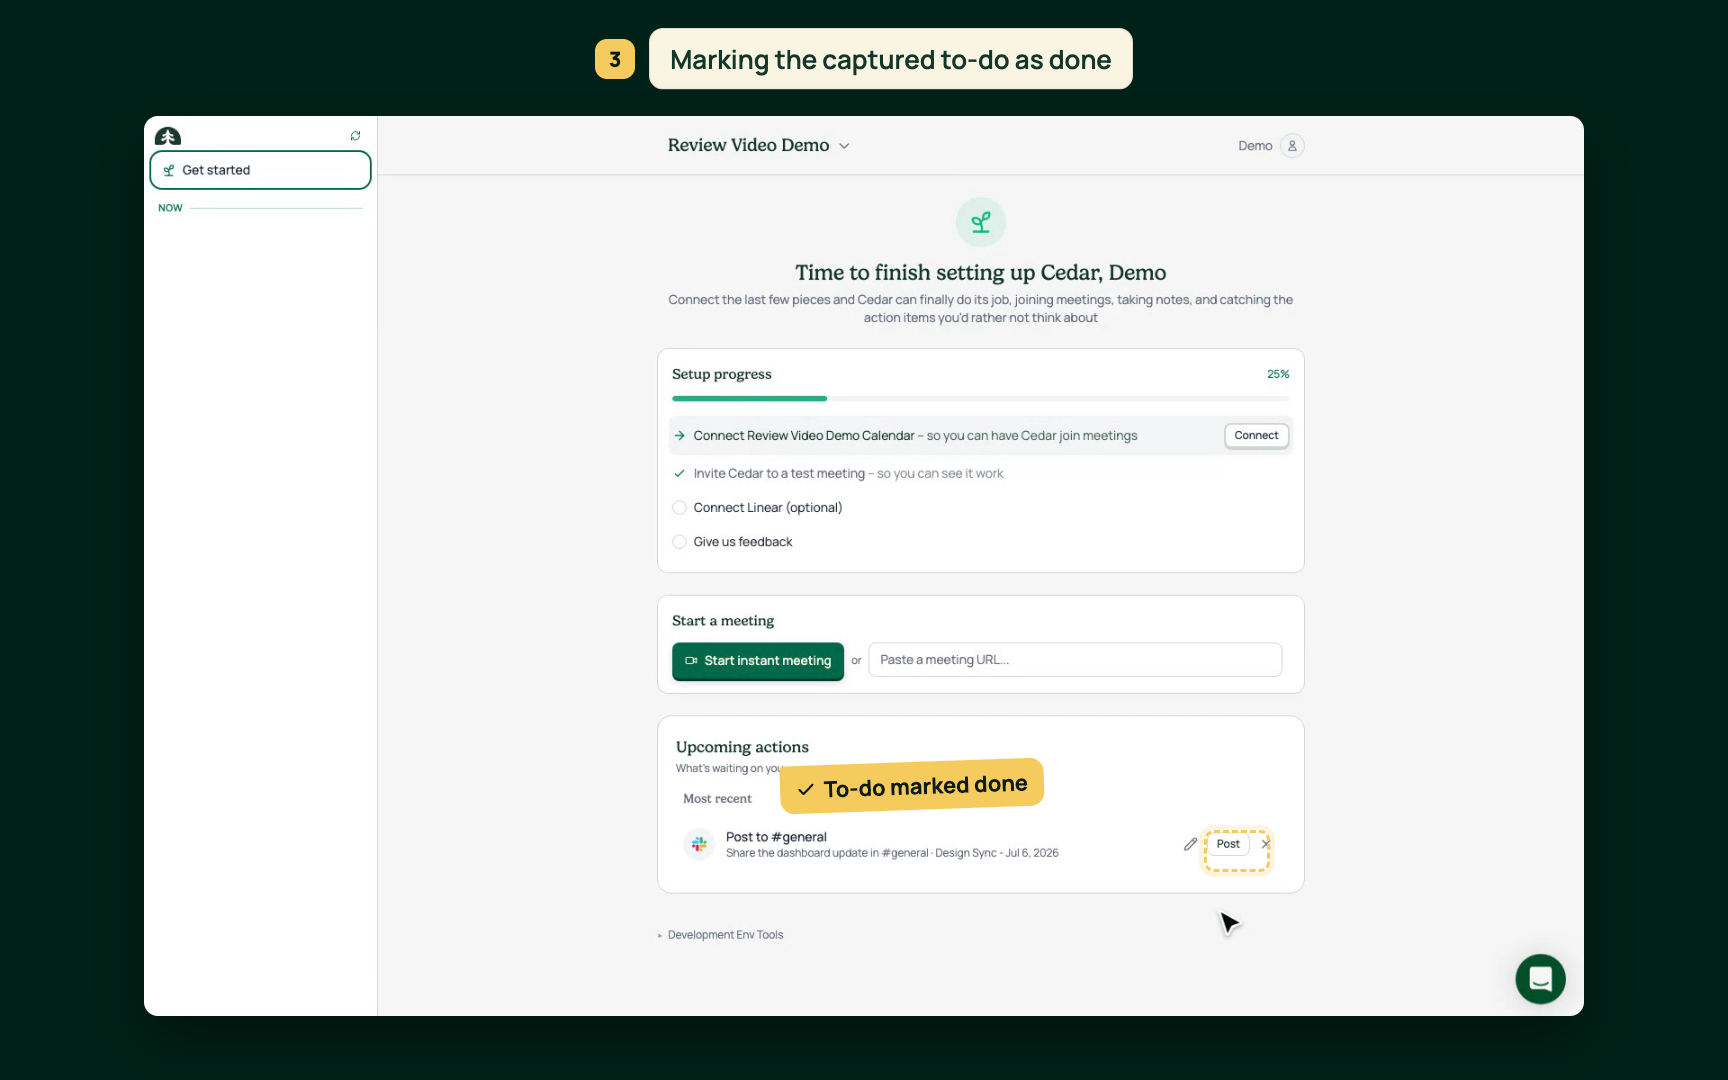Viewport: 1728px width, 1080px height.
Task: Click the Setup progress bar
Action: click(981, 398)
